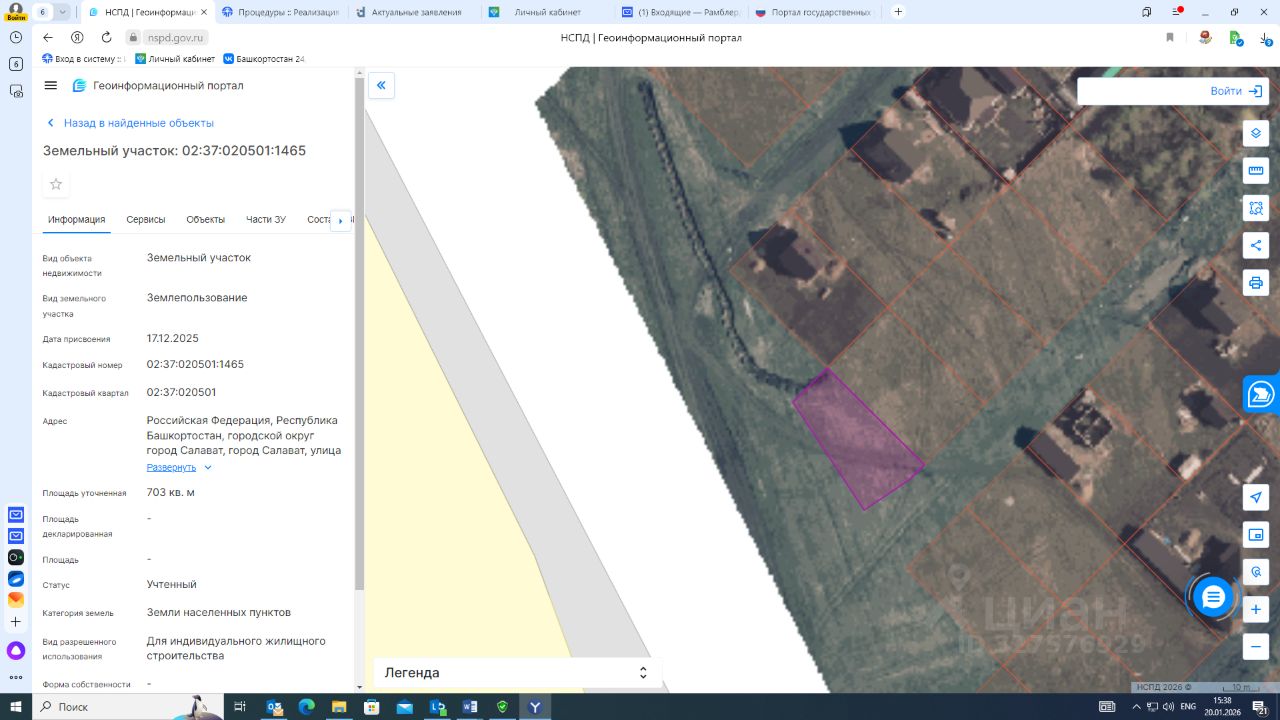This screenshot has width=1280, height=720.
Task: Open the Части ЗУ tab
Action: (x=266, y=220)
